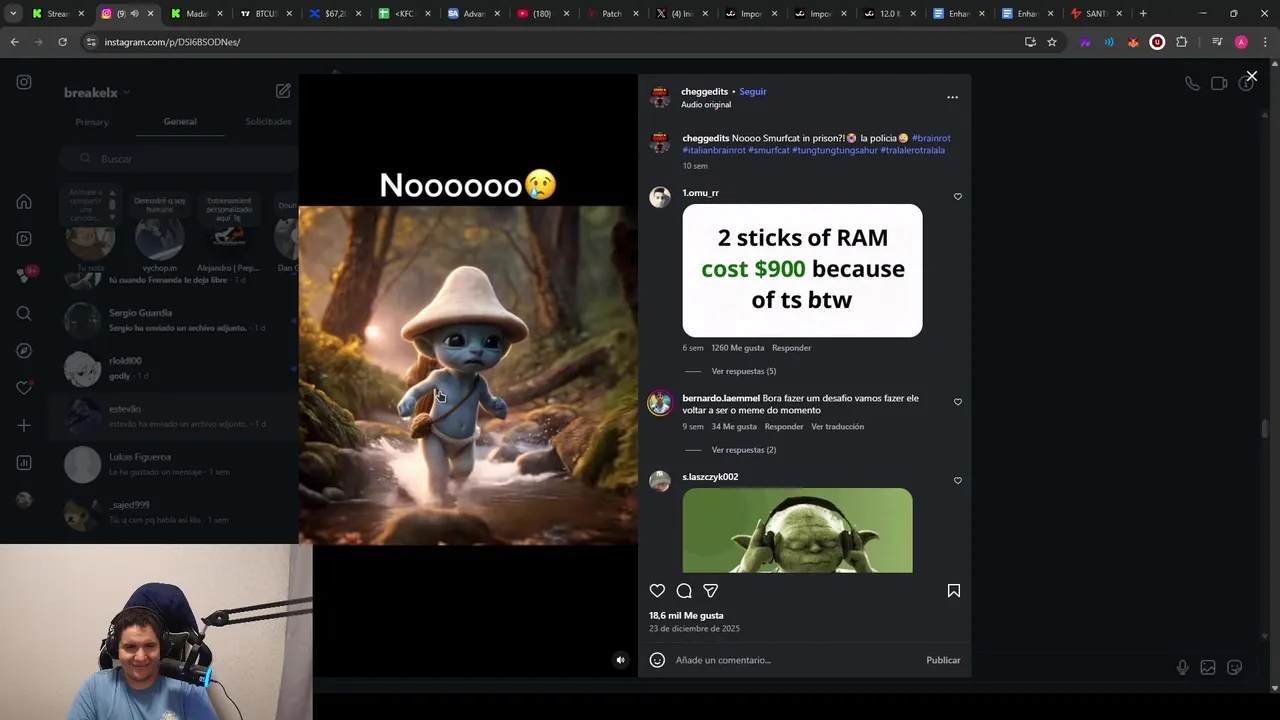
Task: Like s.laszczyk002's comment
Action: (x=958, y=481)
